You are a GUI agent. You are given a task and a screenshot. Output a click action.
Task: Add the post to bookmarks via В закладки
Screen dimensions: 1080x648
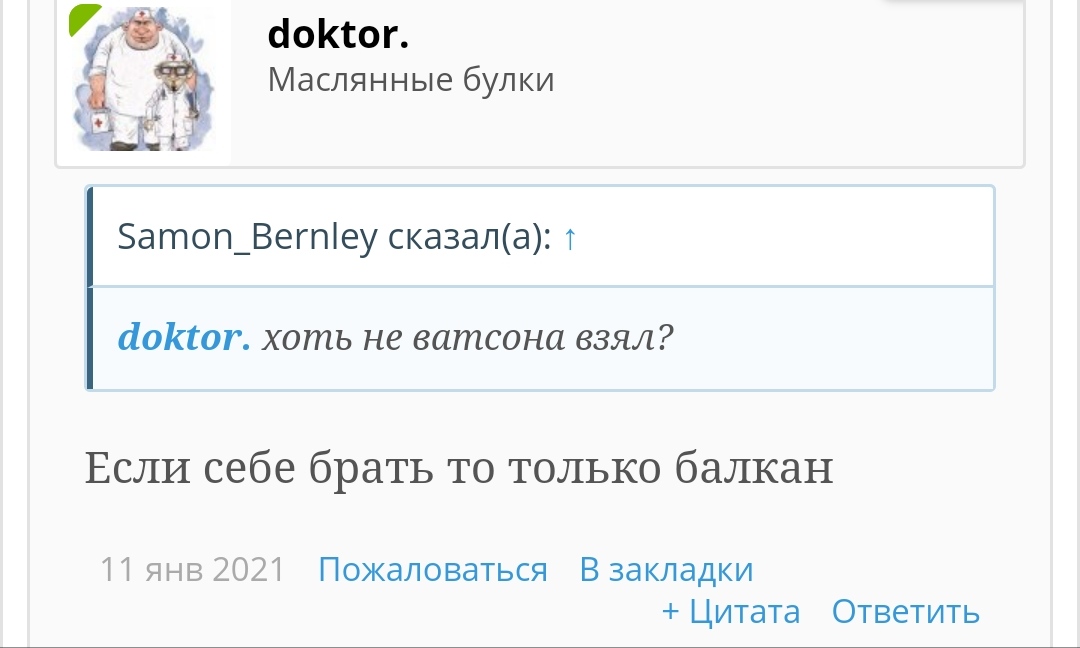click(x=666, y=569)
